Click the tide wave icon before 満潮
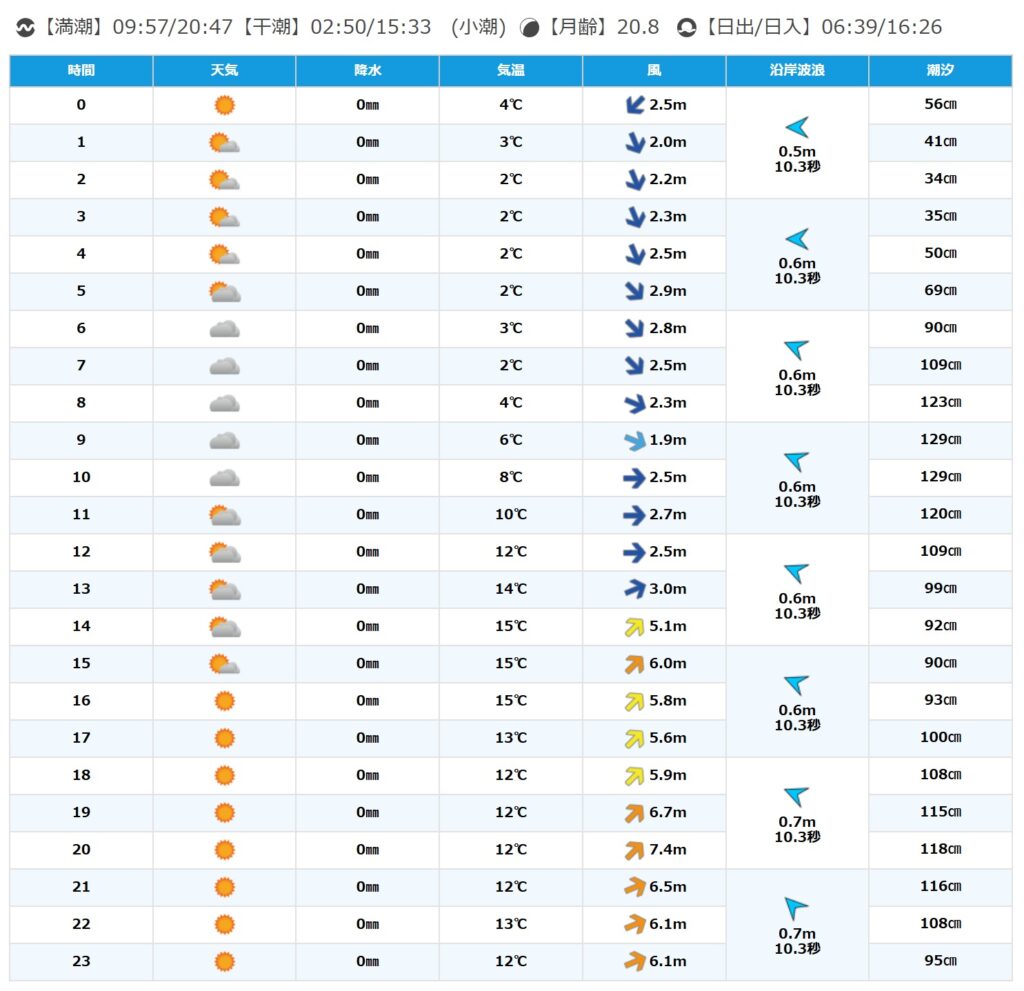The width and height of the screenshot is (1024, 991). [26, 28]
